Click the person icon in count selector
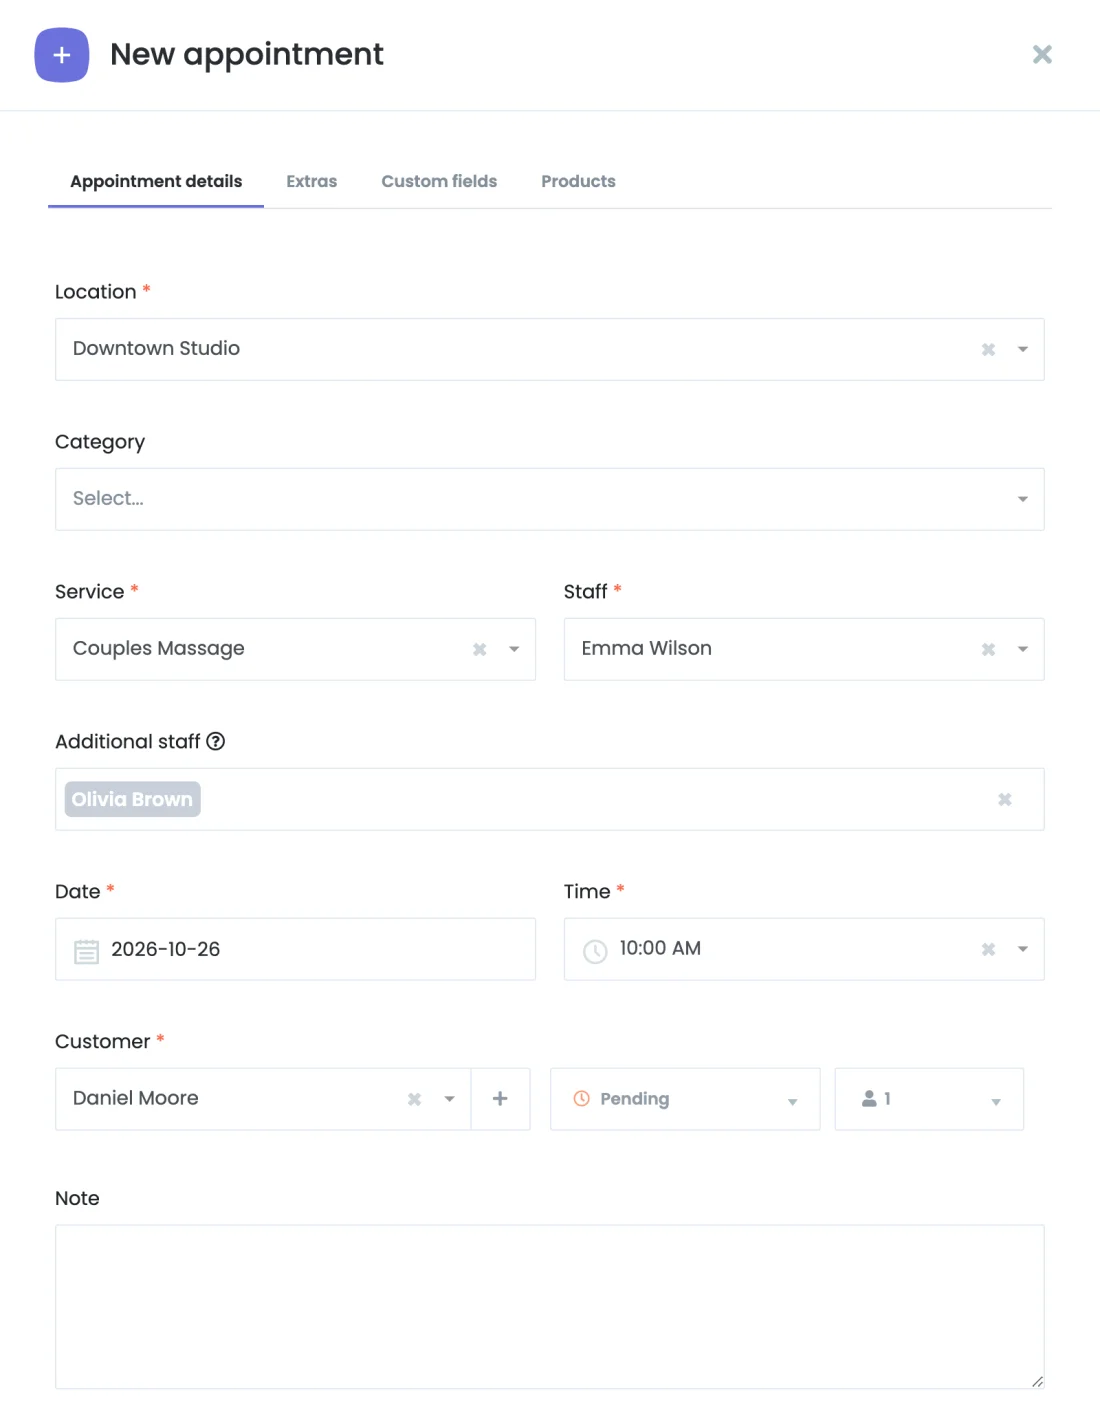The image size is (1100, 1410). pos(869,1098)
